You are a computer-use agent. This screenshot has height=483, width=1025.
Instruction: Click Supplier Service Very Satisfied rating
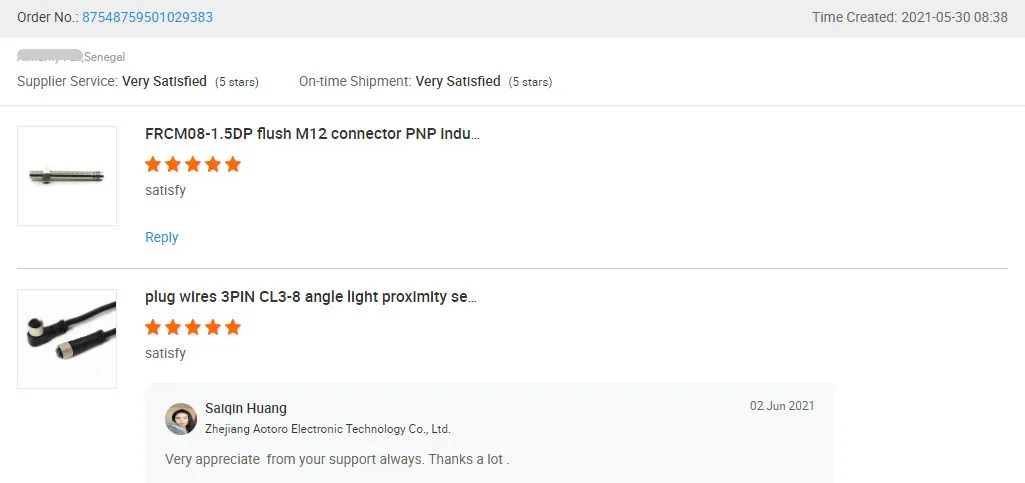click(x=164, y=81)
